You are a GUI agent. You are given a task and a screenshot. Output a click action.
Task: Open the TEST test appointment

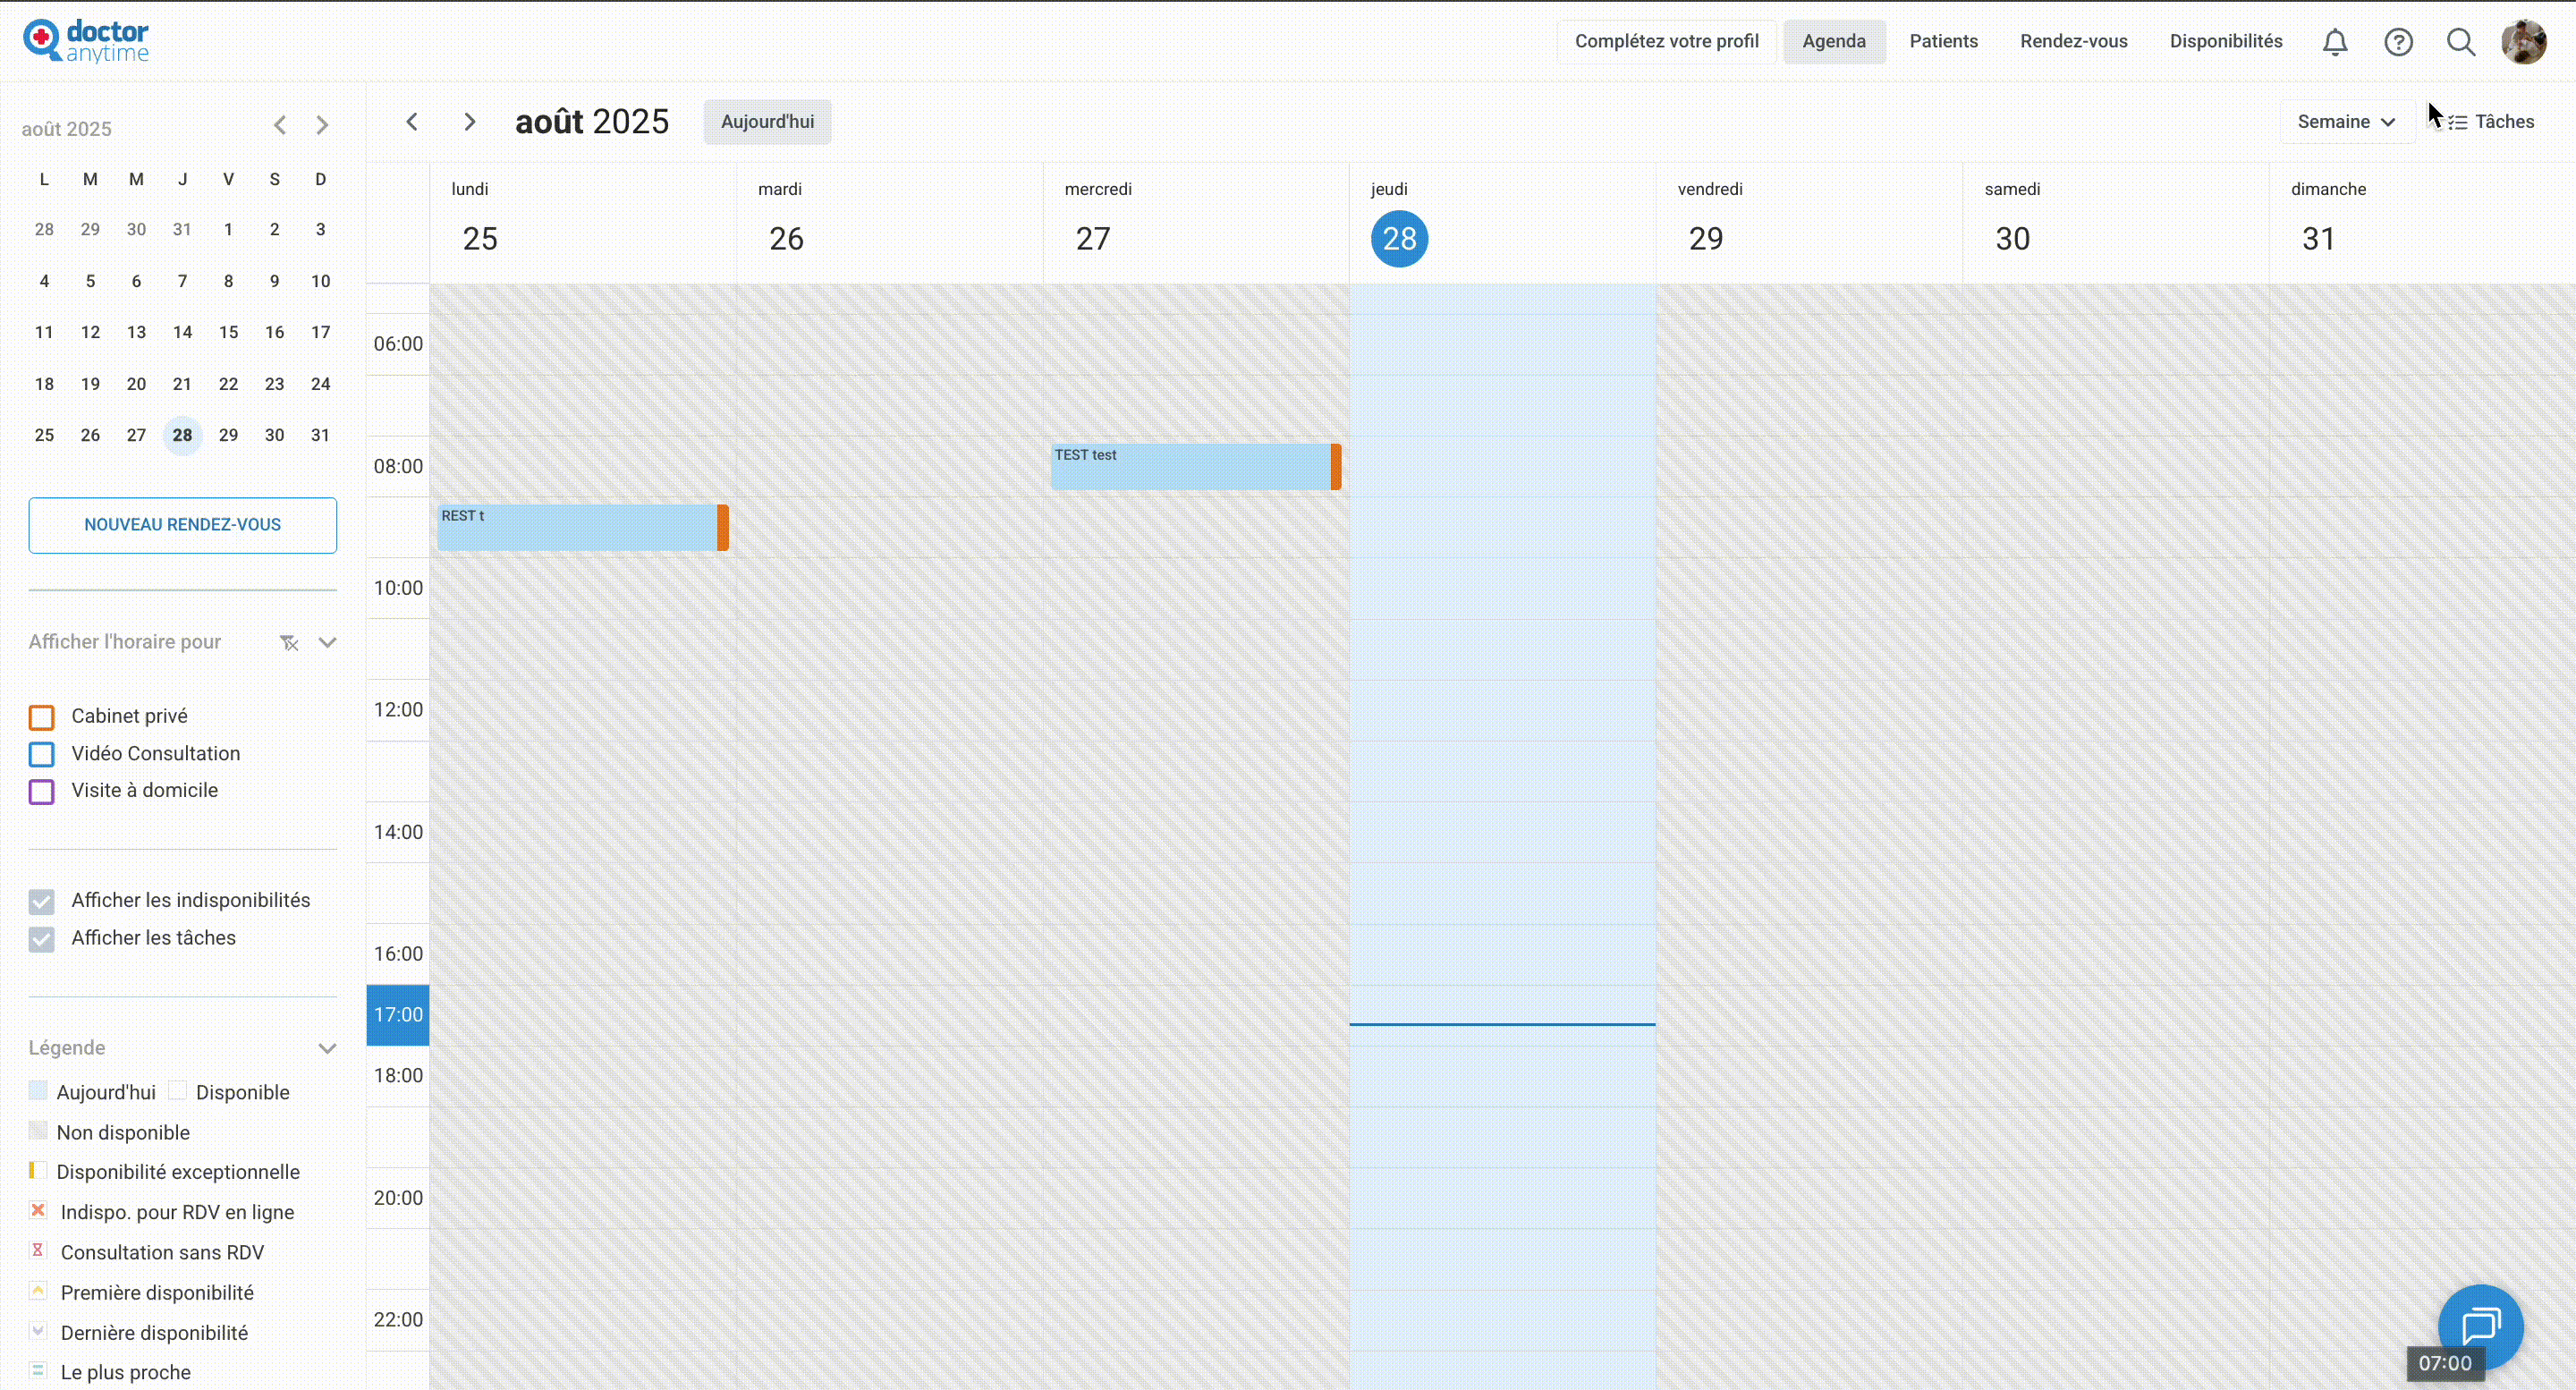(x=1190, y=467)
